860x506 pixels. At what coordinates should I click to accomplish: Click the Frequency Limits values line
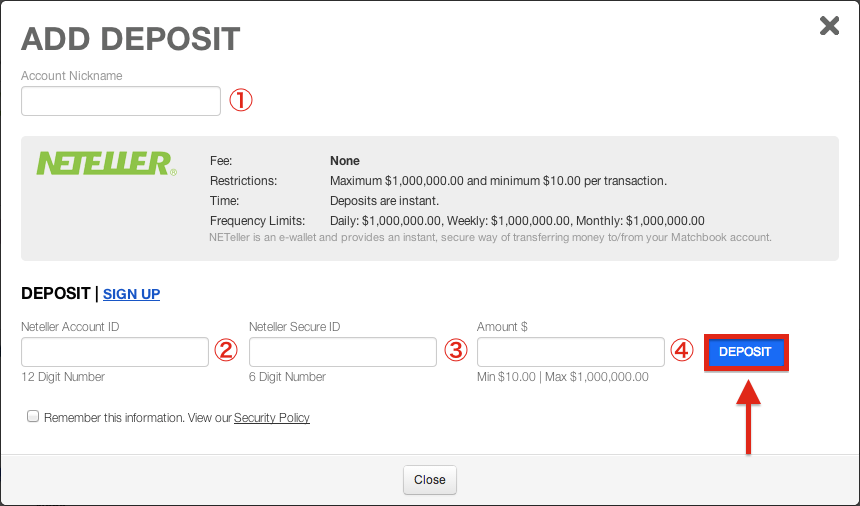[x=517, y=221]
